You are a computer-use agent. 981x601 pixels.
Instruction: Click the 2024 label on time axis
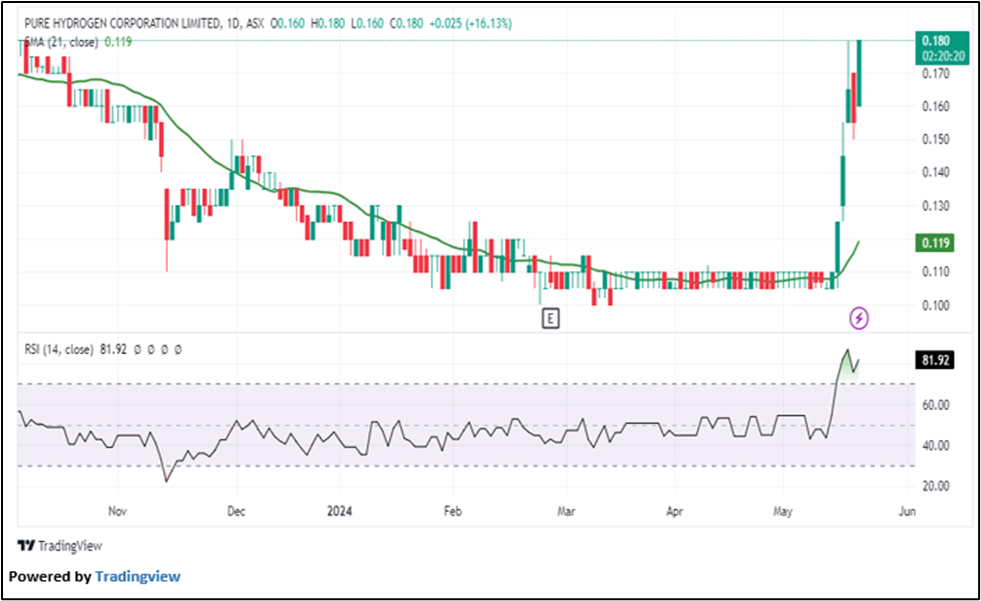coord(340,511)
